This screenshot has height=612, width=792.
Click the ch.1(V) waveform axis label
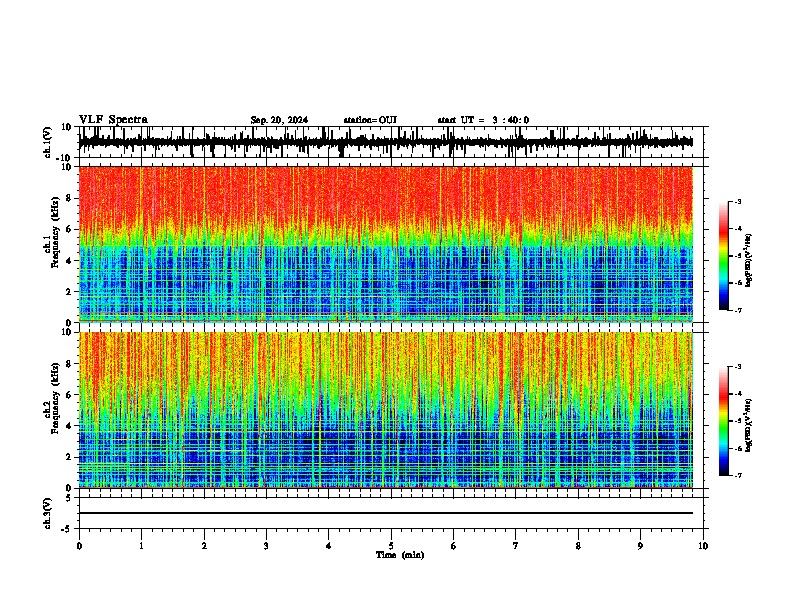(48, 142)
